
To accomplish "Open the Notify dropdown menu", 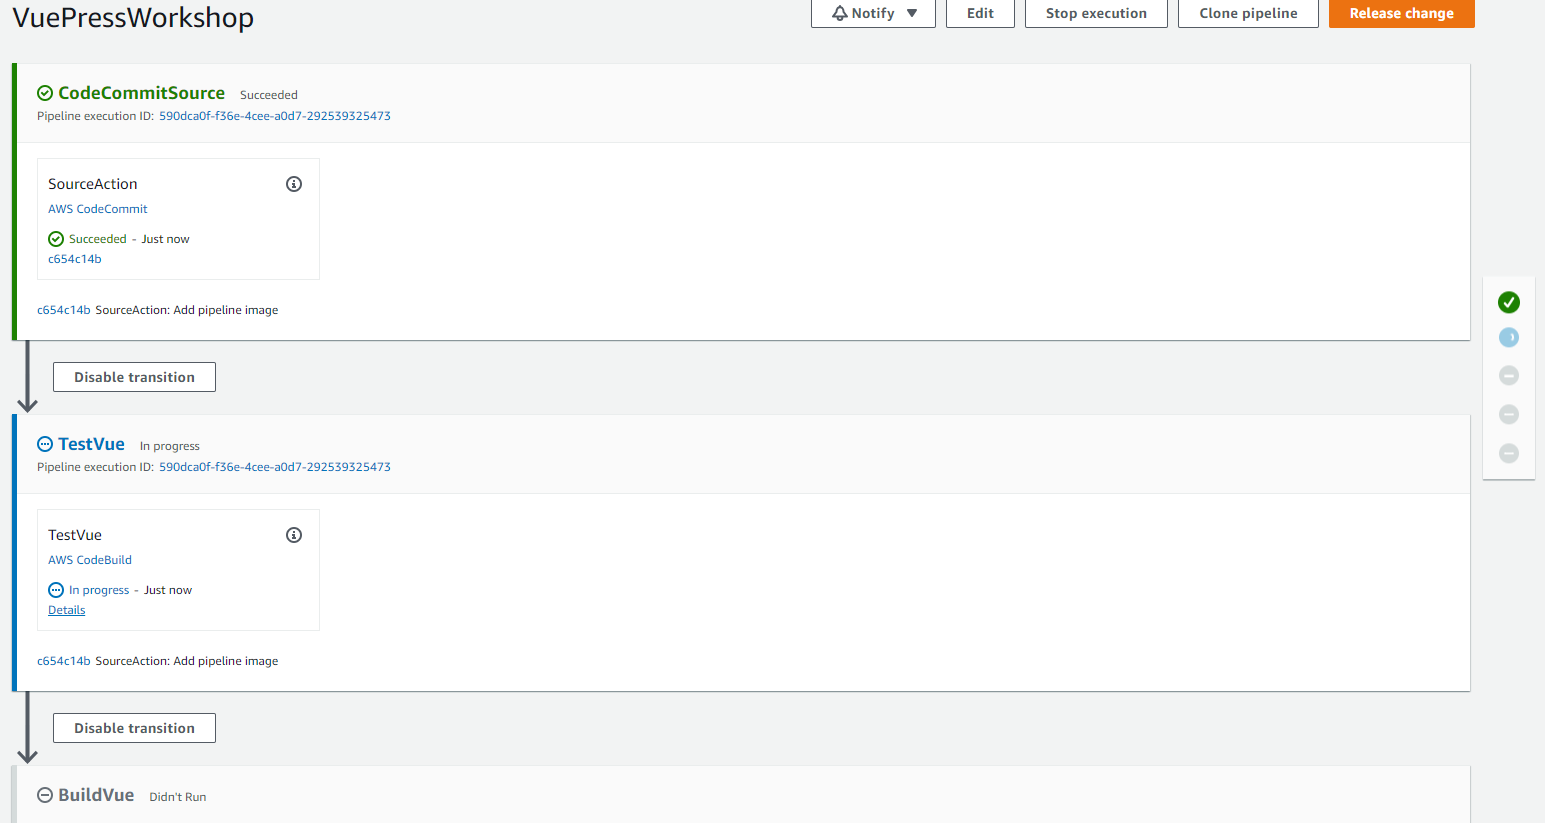I will (x=873, y=13).
